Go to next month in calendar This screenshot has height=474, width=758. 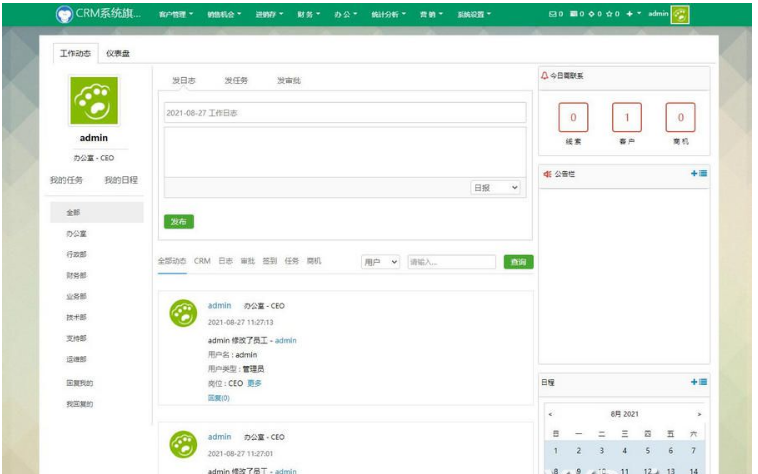699,414
